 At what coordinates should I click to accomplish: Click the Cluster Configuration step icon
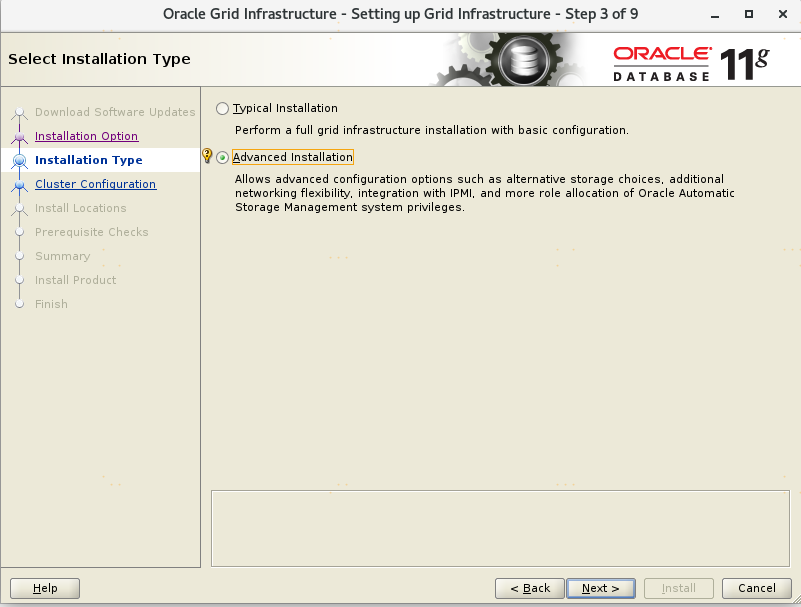(x=19, y=185)
